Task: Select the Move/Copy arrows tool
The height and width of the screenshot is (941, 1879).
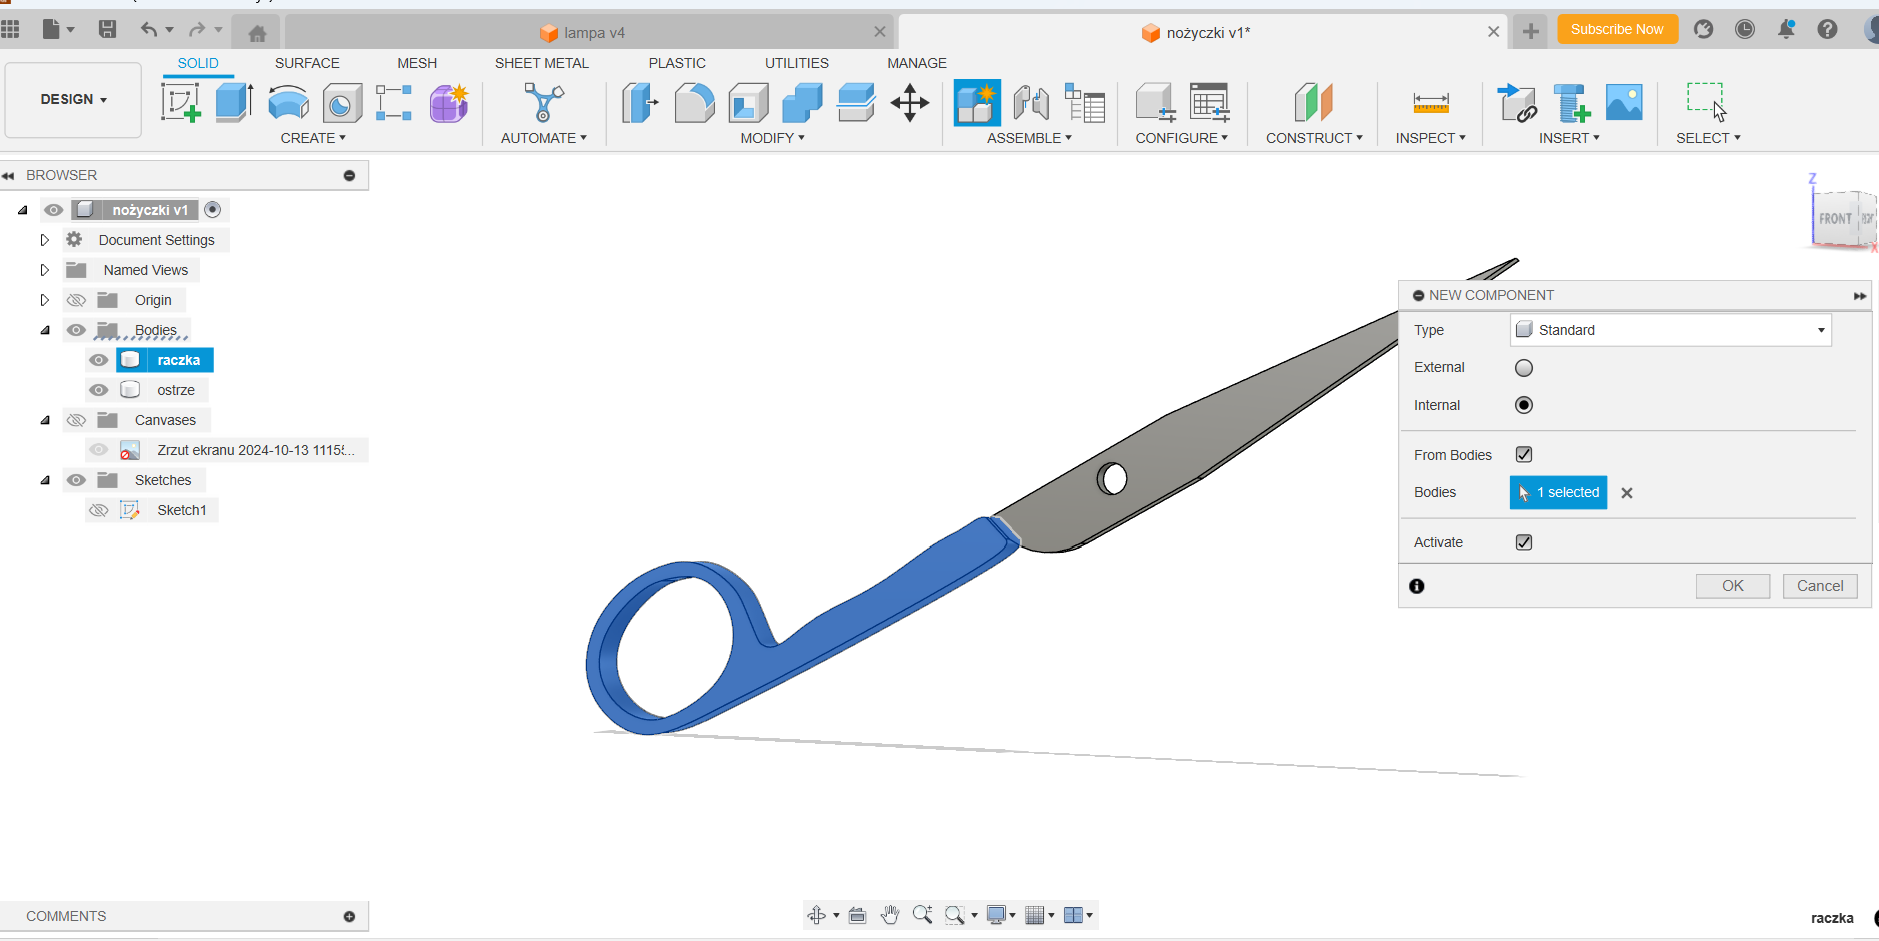Action: click(910, 103)
